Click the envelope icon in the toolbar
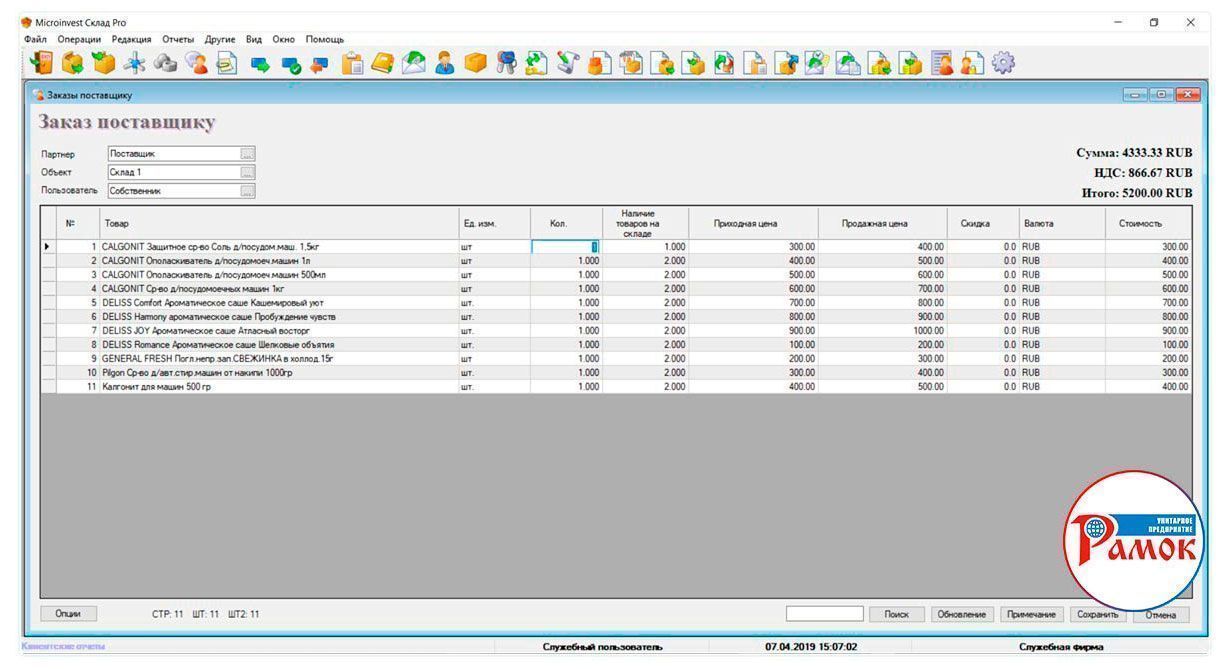The width and height of the screenshot is (1230, 669). (x=414, y=64)
